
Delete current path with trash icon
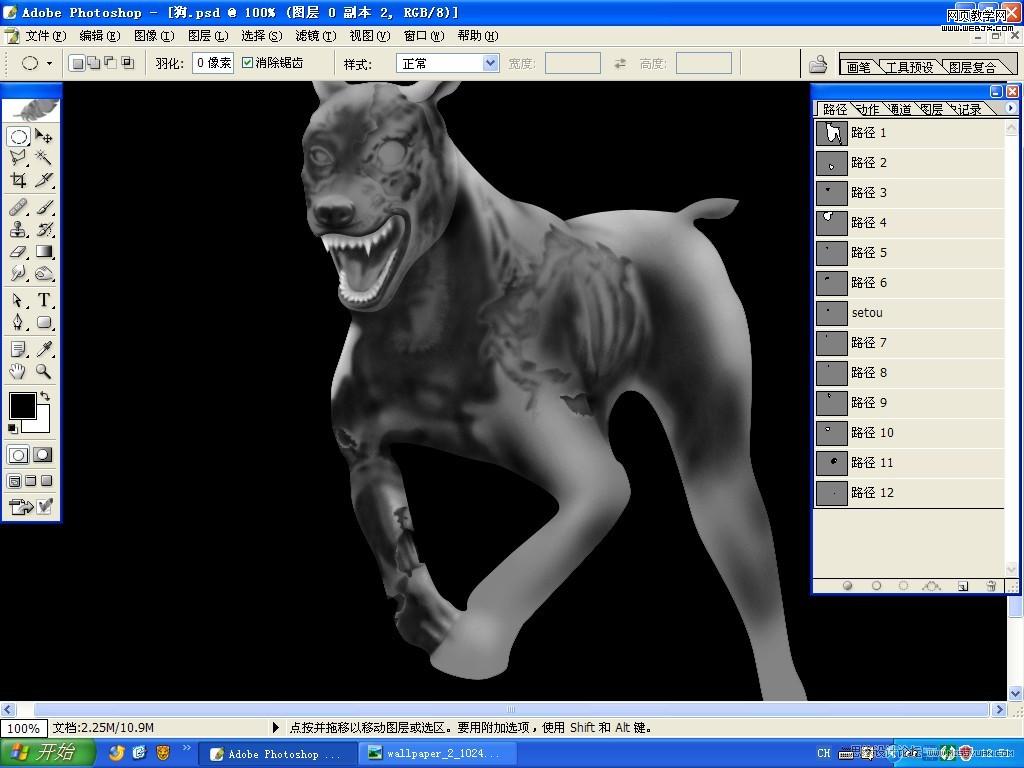[991, 586]
